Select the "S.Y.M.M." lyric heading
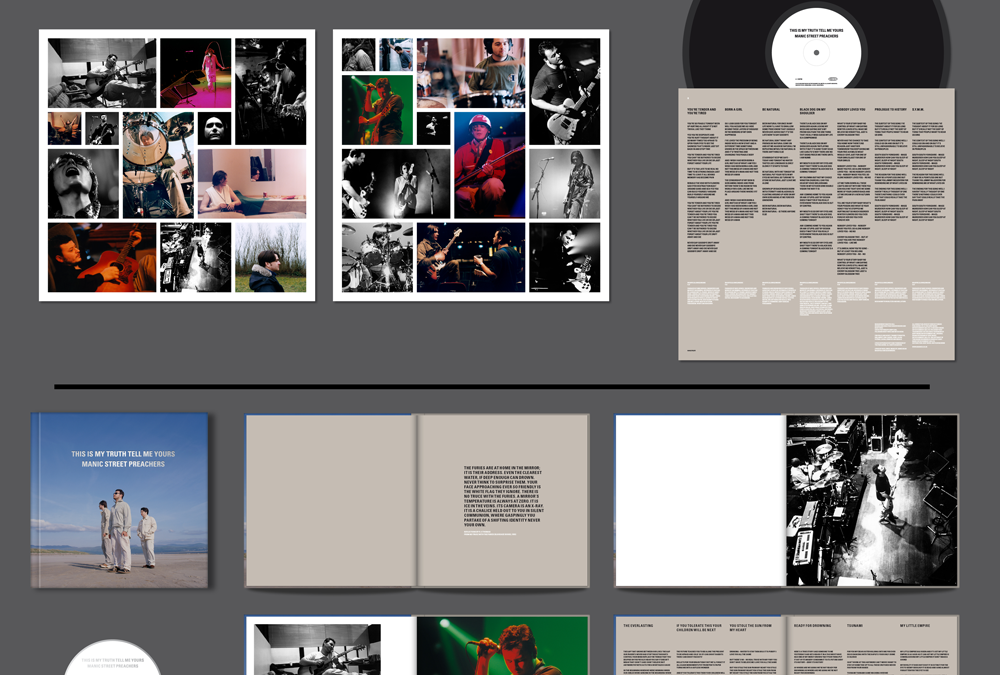 [x=918, y=110]
